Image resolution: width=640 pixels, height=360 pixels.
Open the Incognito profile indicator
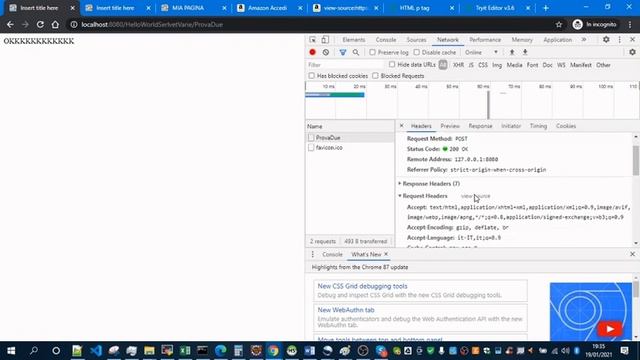(x=595, y=24)
